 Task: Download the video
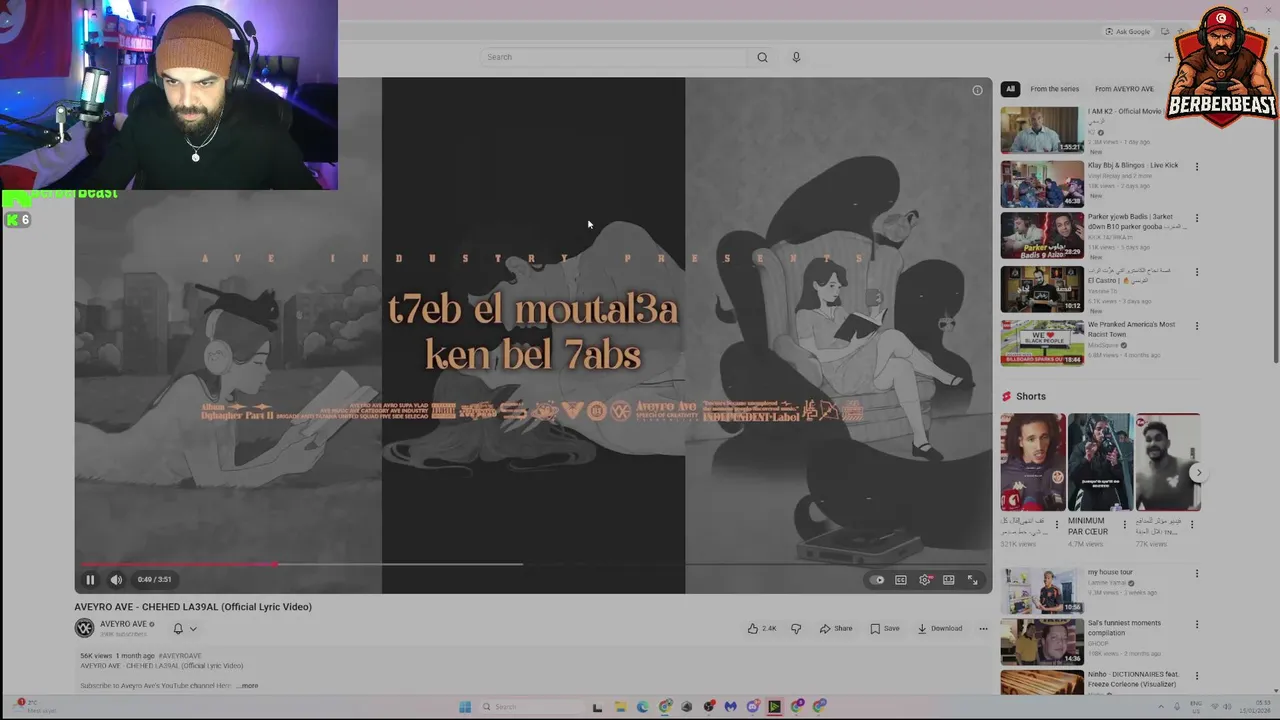[x=940, y=629]
